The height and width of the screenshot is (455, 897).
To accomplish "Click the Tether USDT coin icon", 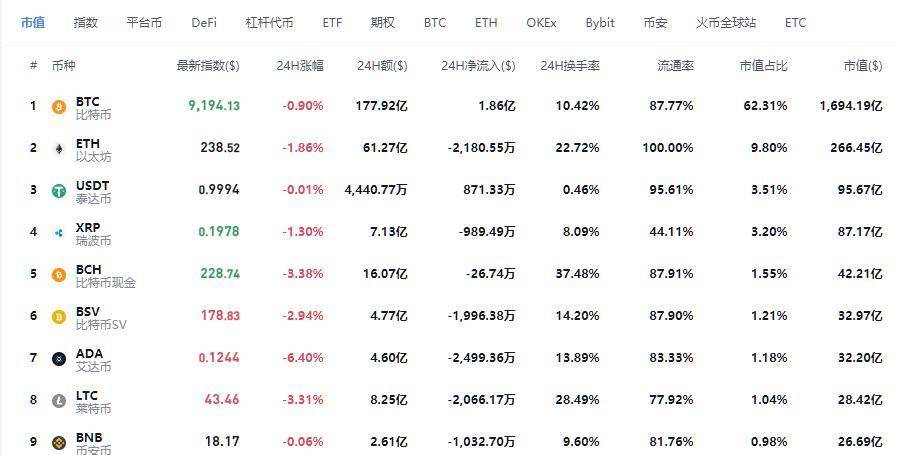I will click(x=59, y=190).
